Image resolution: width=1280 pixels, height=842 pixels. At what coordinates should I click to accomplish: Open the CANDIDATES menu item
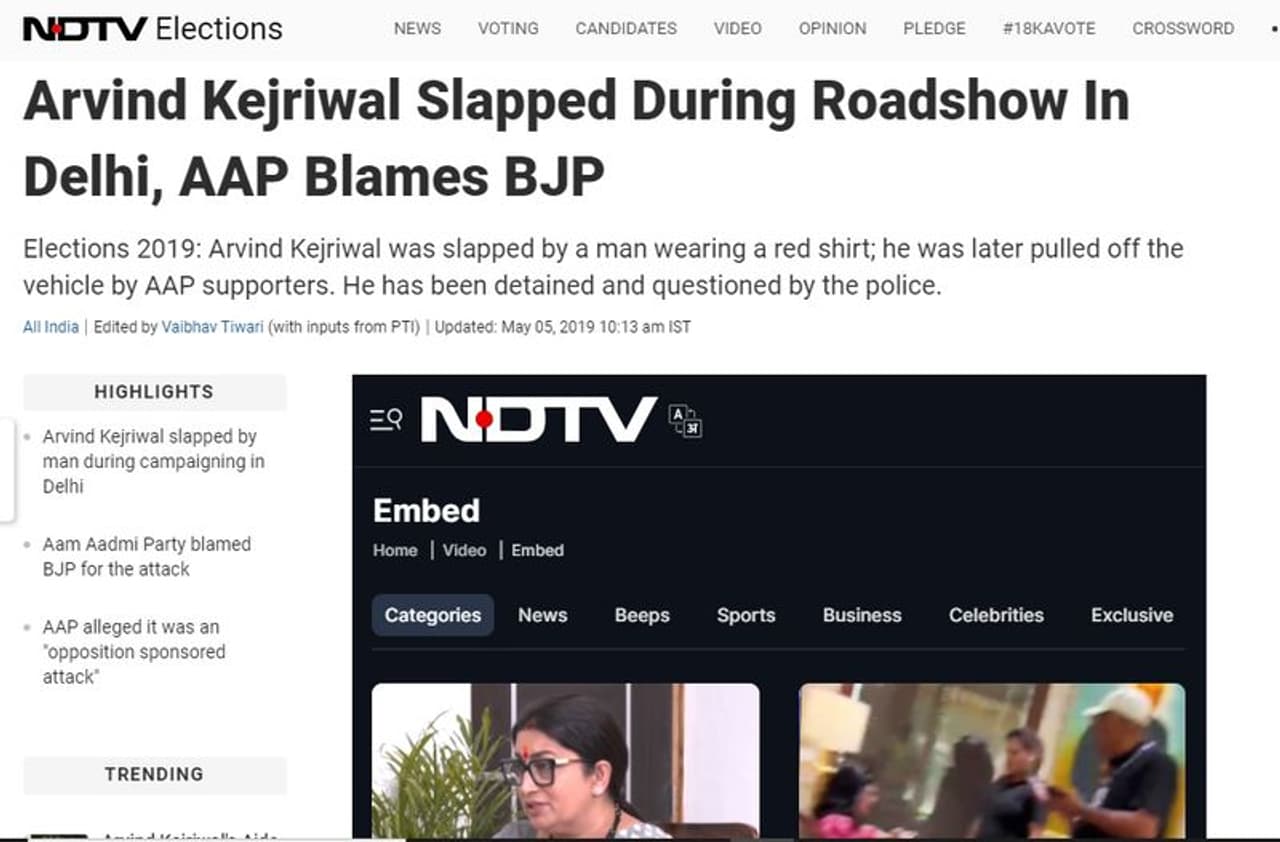[x=626, y=28]
